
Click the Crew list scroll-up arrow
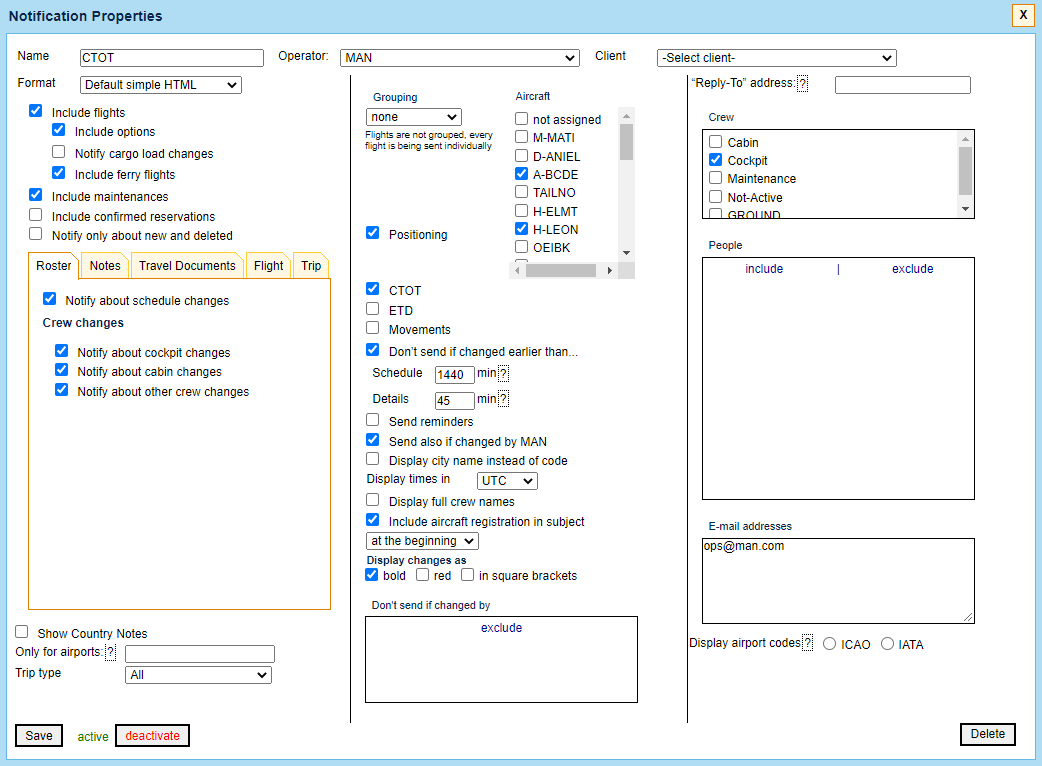[966, 138]
